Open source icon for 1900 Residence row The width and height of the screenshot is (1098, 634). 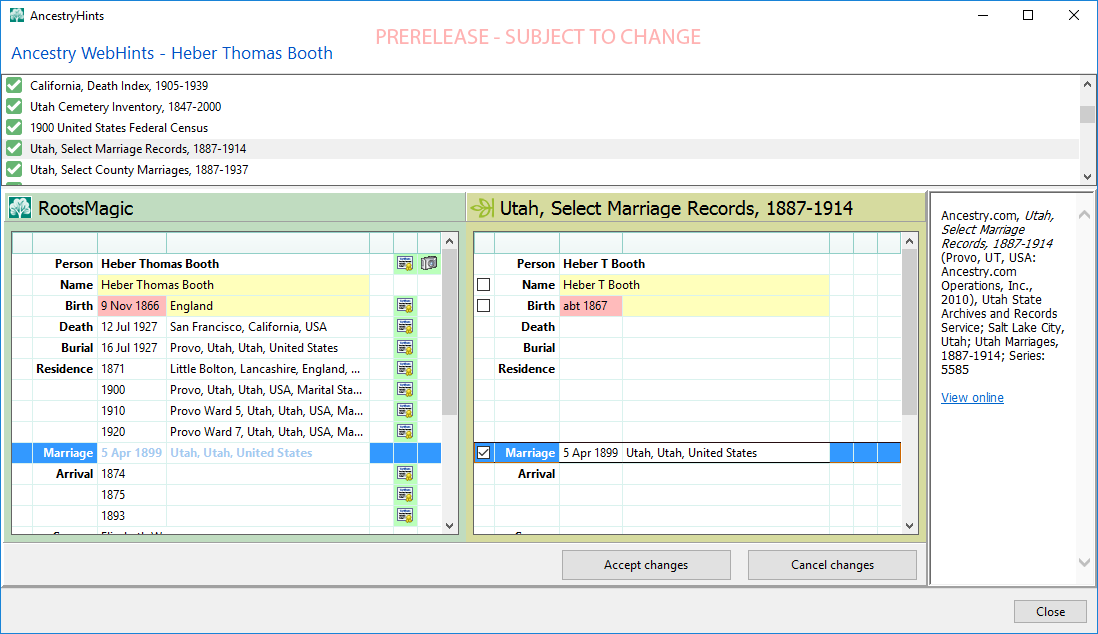pyautogui.click(x=405, y=390)
